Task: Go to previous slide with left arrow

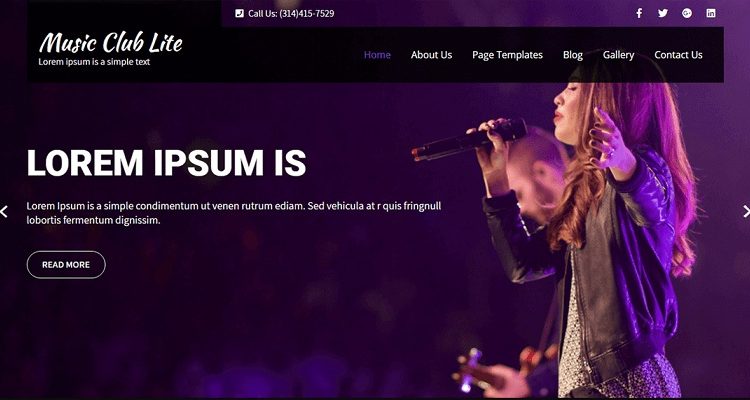Action: [4, 211]
